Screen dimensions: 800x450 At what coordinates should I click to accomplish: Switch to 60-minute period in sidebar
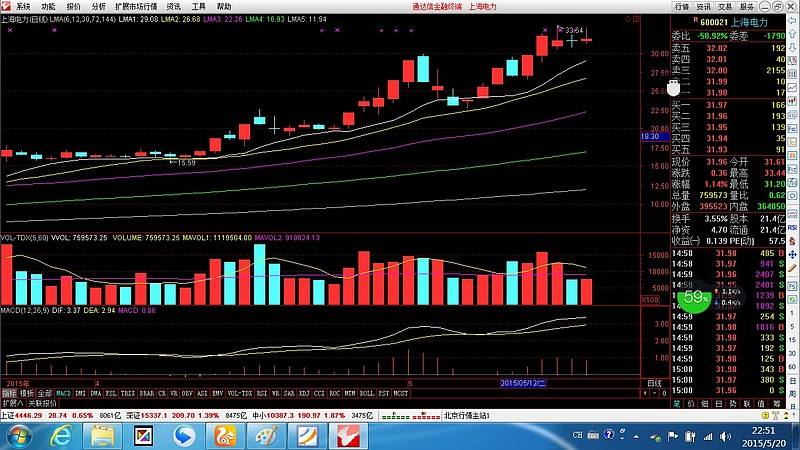pos(792,367)
